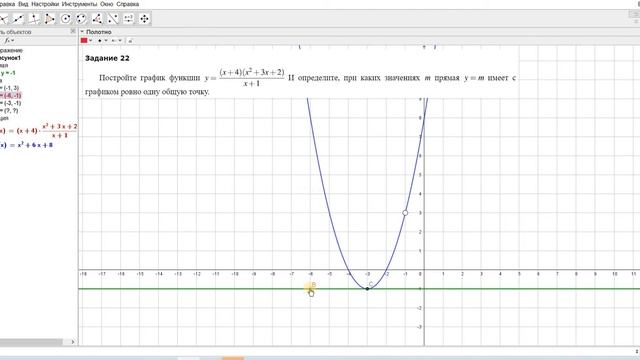The width and height of the screenshot is (640, 360).
Task: Click the Рисунок1 image entry
Action: (x=10, y=58)
